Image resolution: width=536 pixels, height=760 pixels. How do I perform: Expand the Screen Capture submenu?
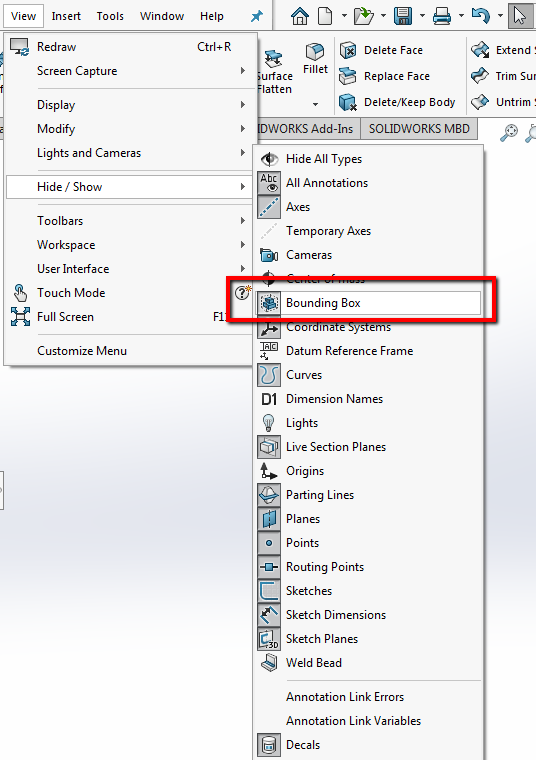pyautogui.click(x=129, y=71)
